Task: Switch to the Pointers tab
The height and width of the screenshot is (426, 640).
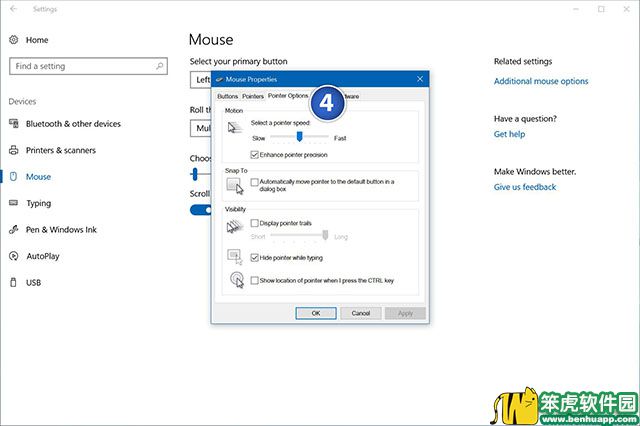Action: tap(253, 96)
